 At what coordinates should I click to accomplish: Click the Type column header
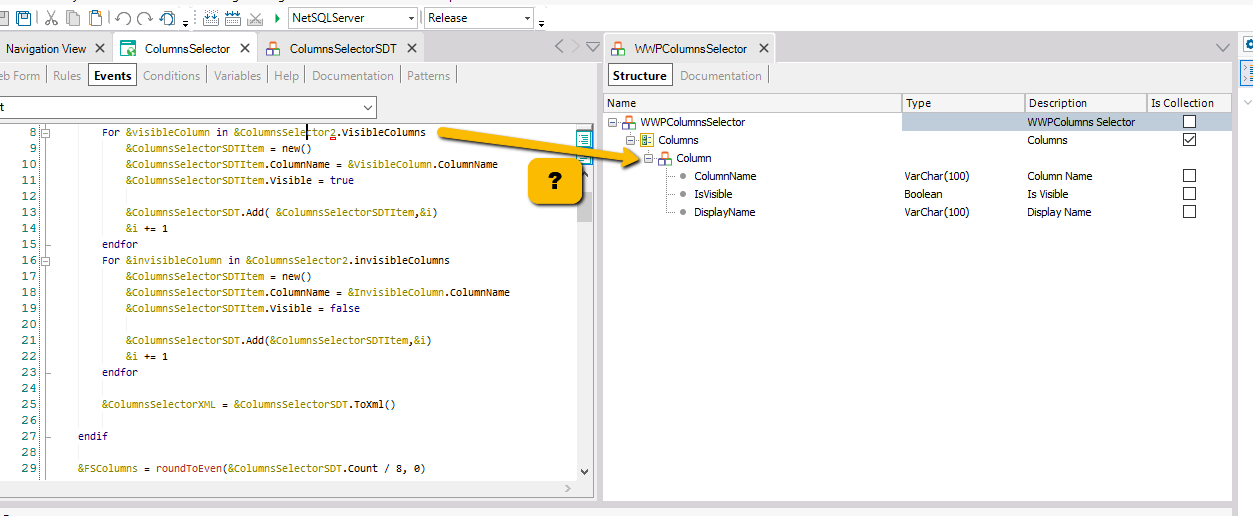click(963, 103)
